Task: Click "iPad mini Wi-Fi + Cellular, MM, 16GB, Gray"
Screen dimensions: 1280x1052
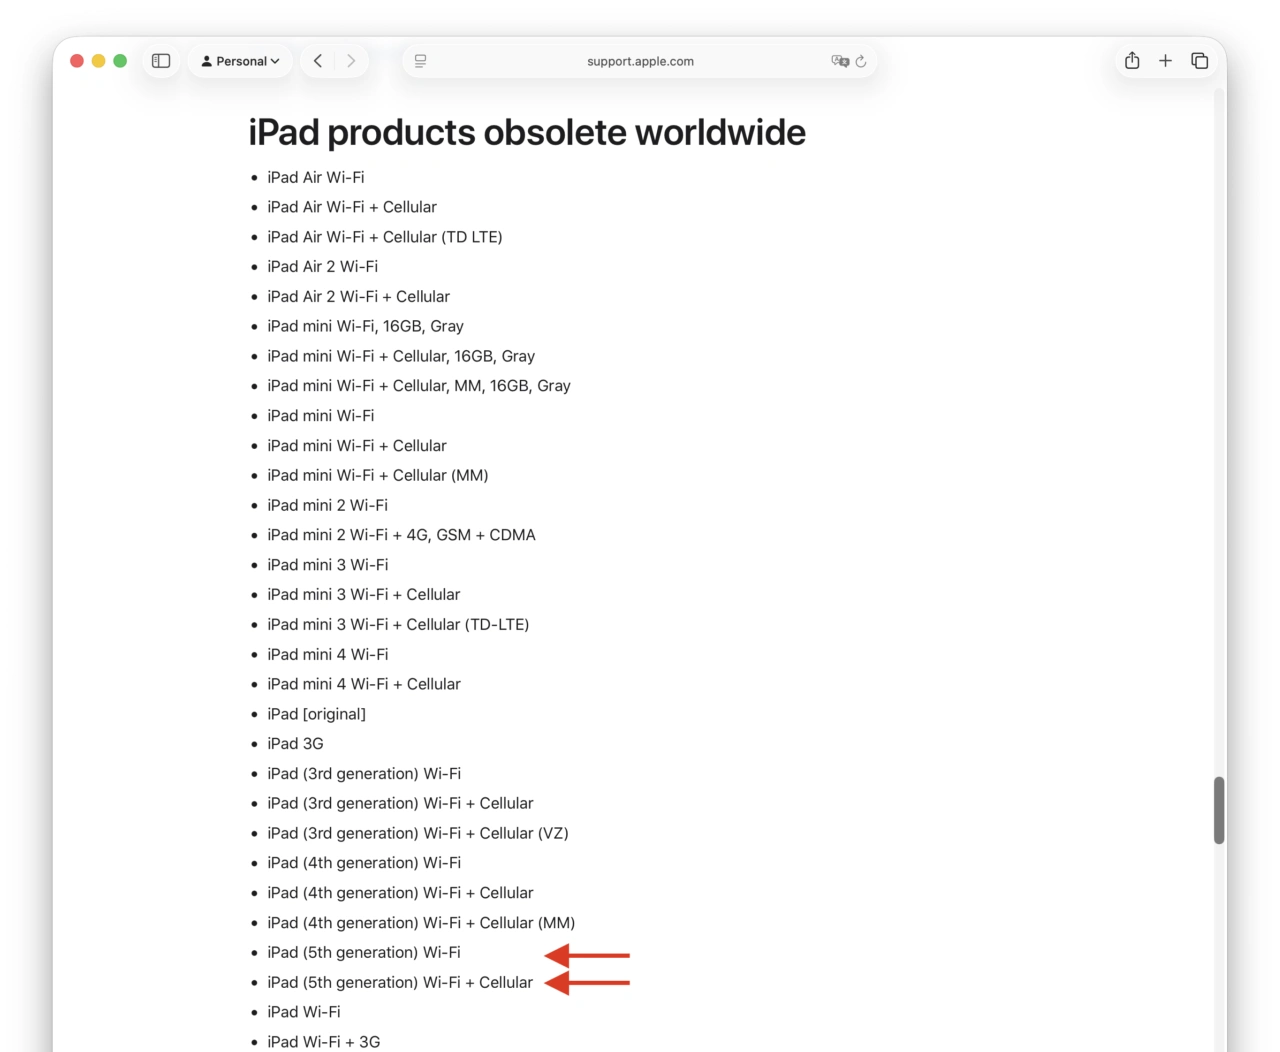Action: point(419,386)
